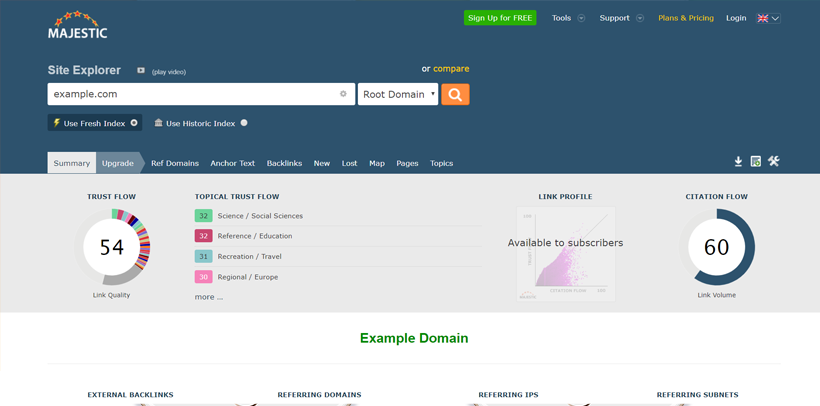Click the Tools menu label
The width and height of the screenshot is (820, 406).
coord(561,18)
